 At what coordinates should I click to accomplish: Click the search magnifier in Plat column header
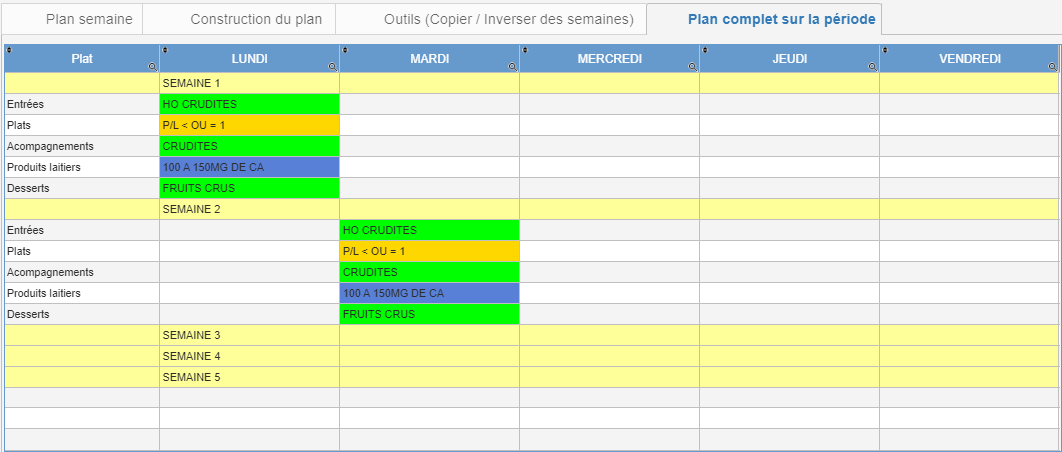pyautogui.click(x=152, y=66)
